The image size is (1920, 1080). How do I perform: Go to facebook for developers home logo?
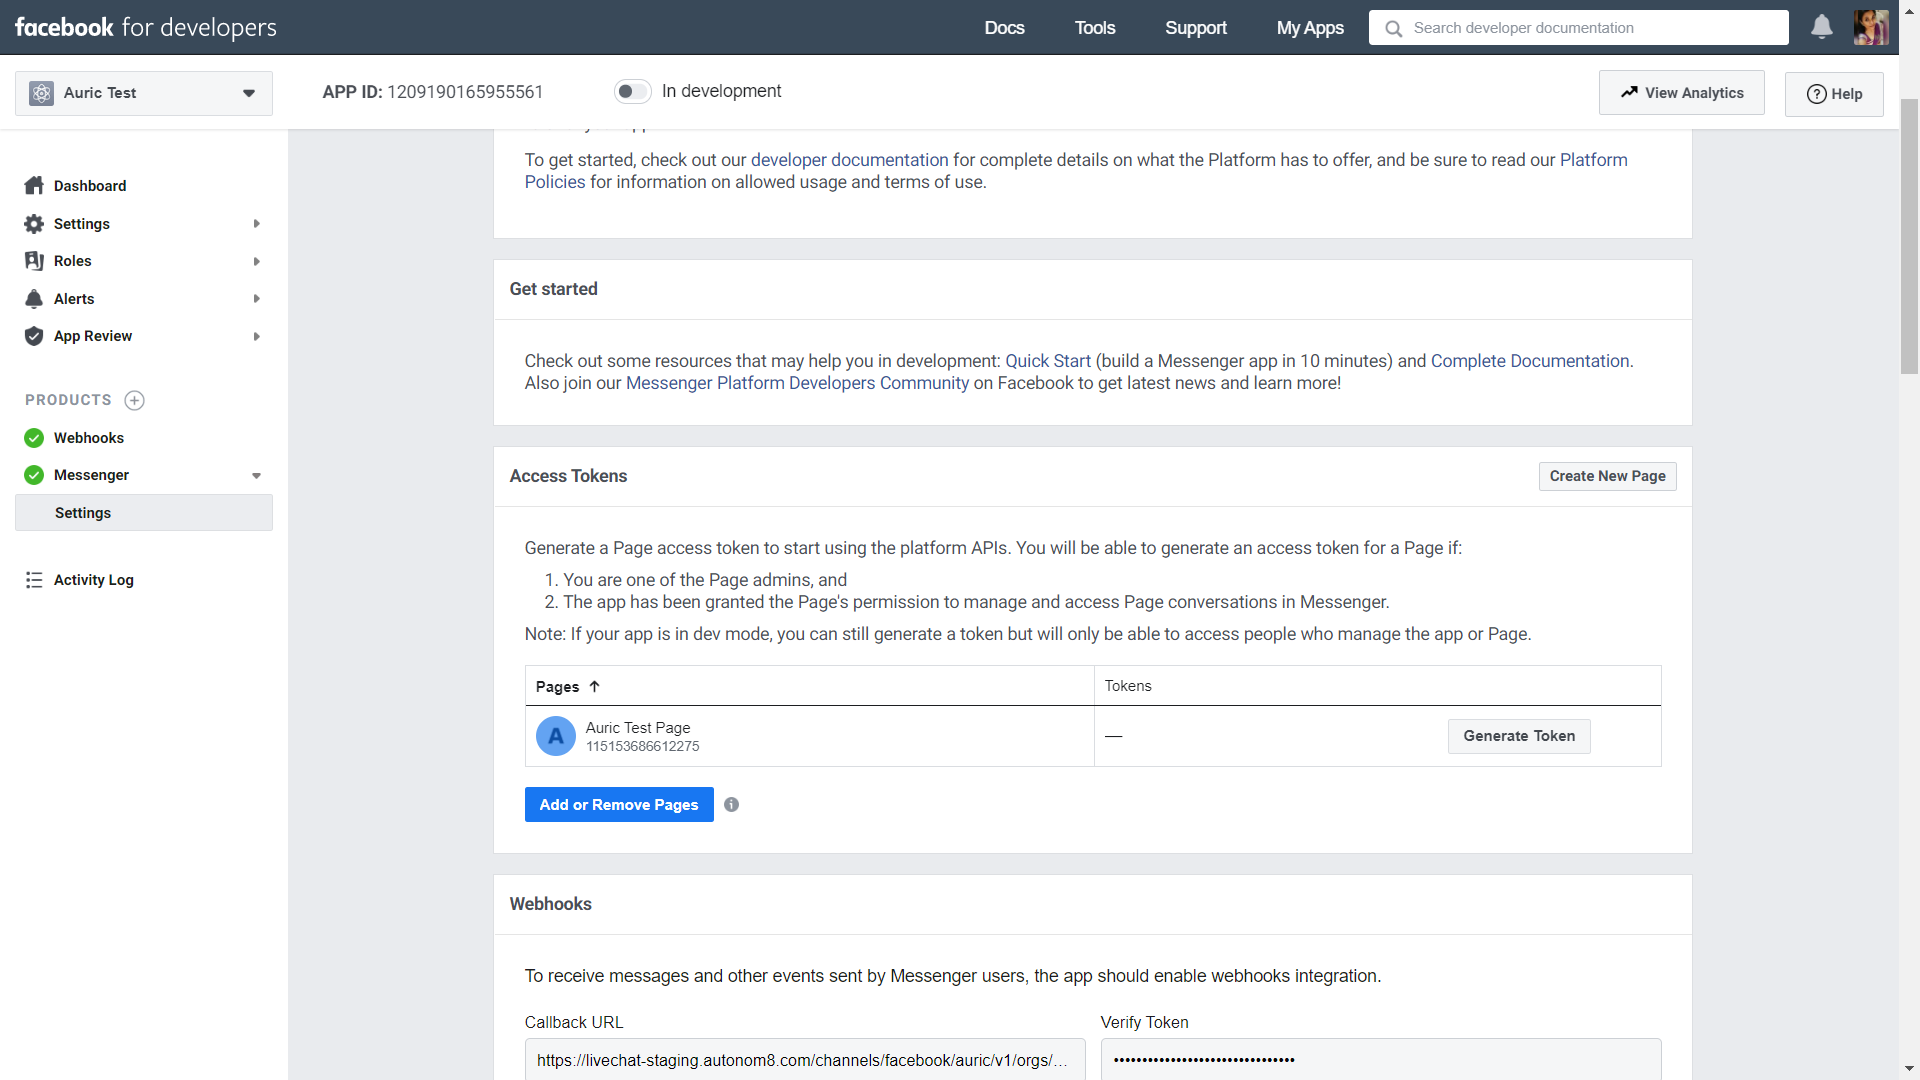(145, 27)
